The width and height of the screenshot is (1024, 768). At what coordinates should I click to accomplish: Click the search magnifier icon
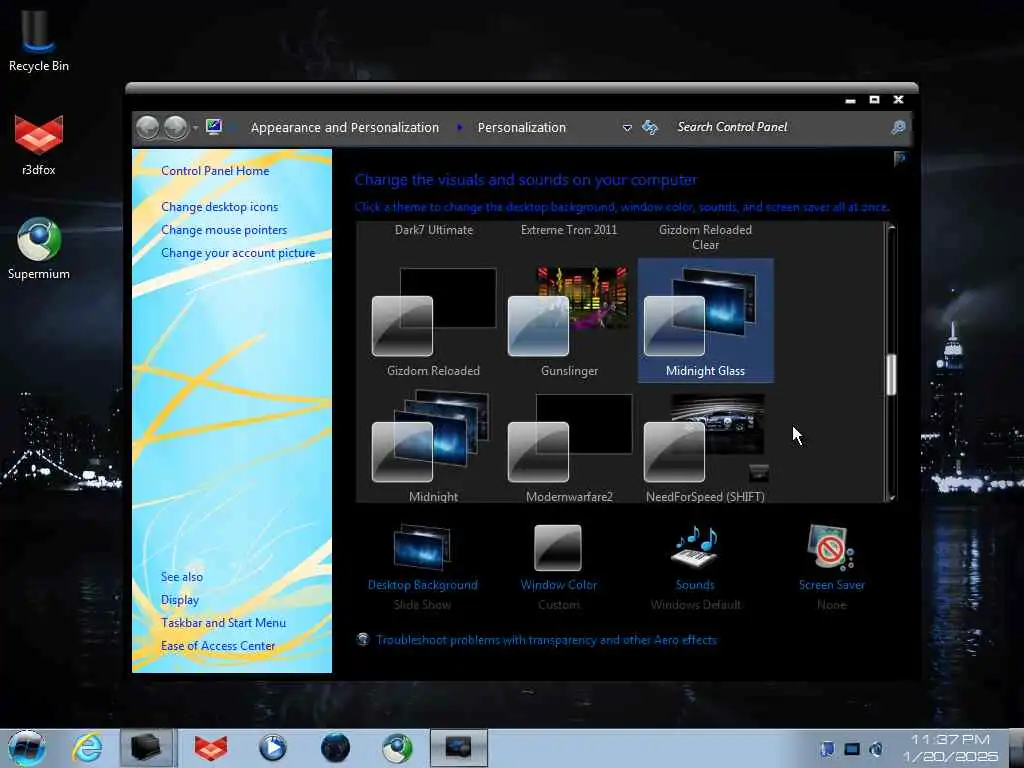click(899, 127)
